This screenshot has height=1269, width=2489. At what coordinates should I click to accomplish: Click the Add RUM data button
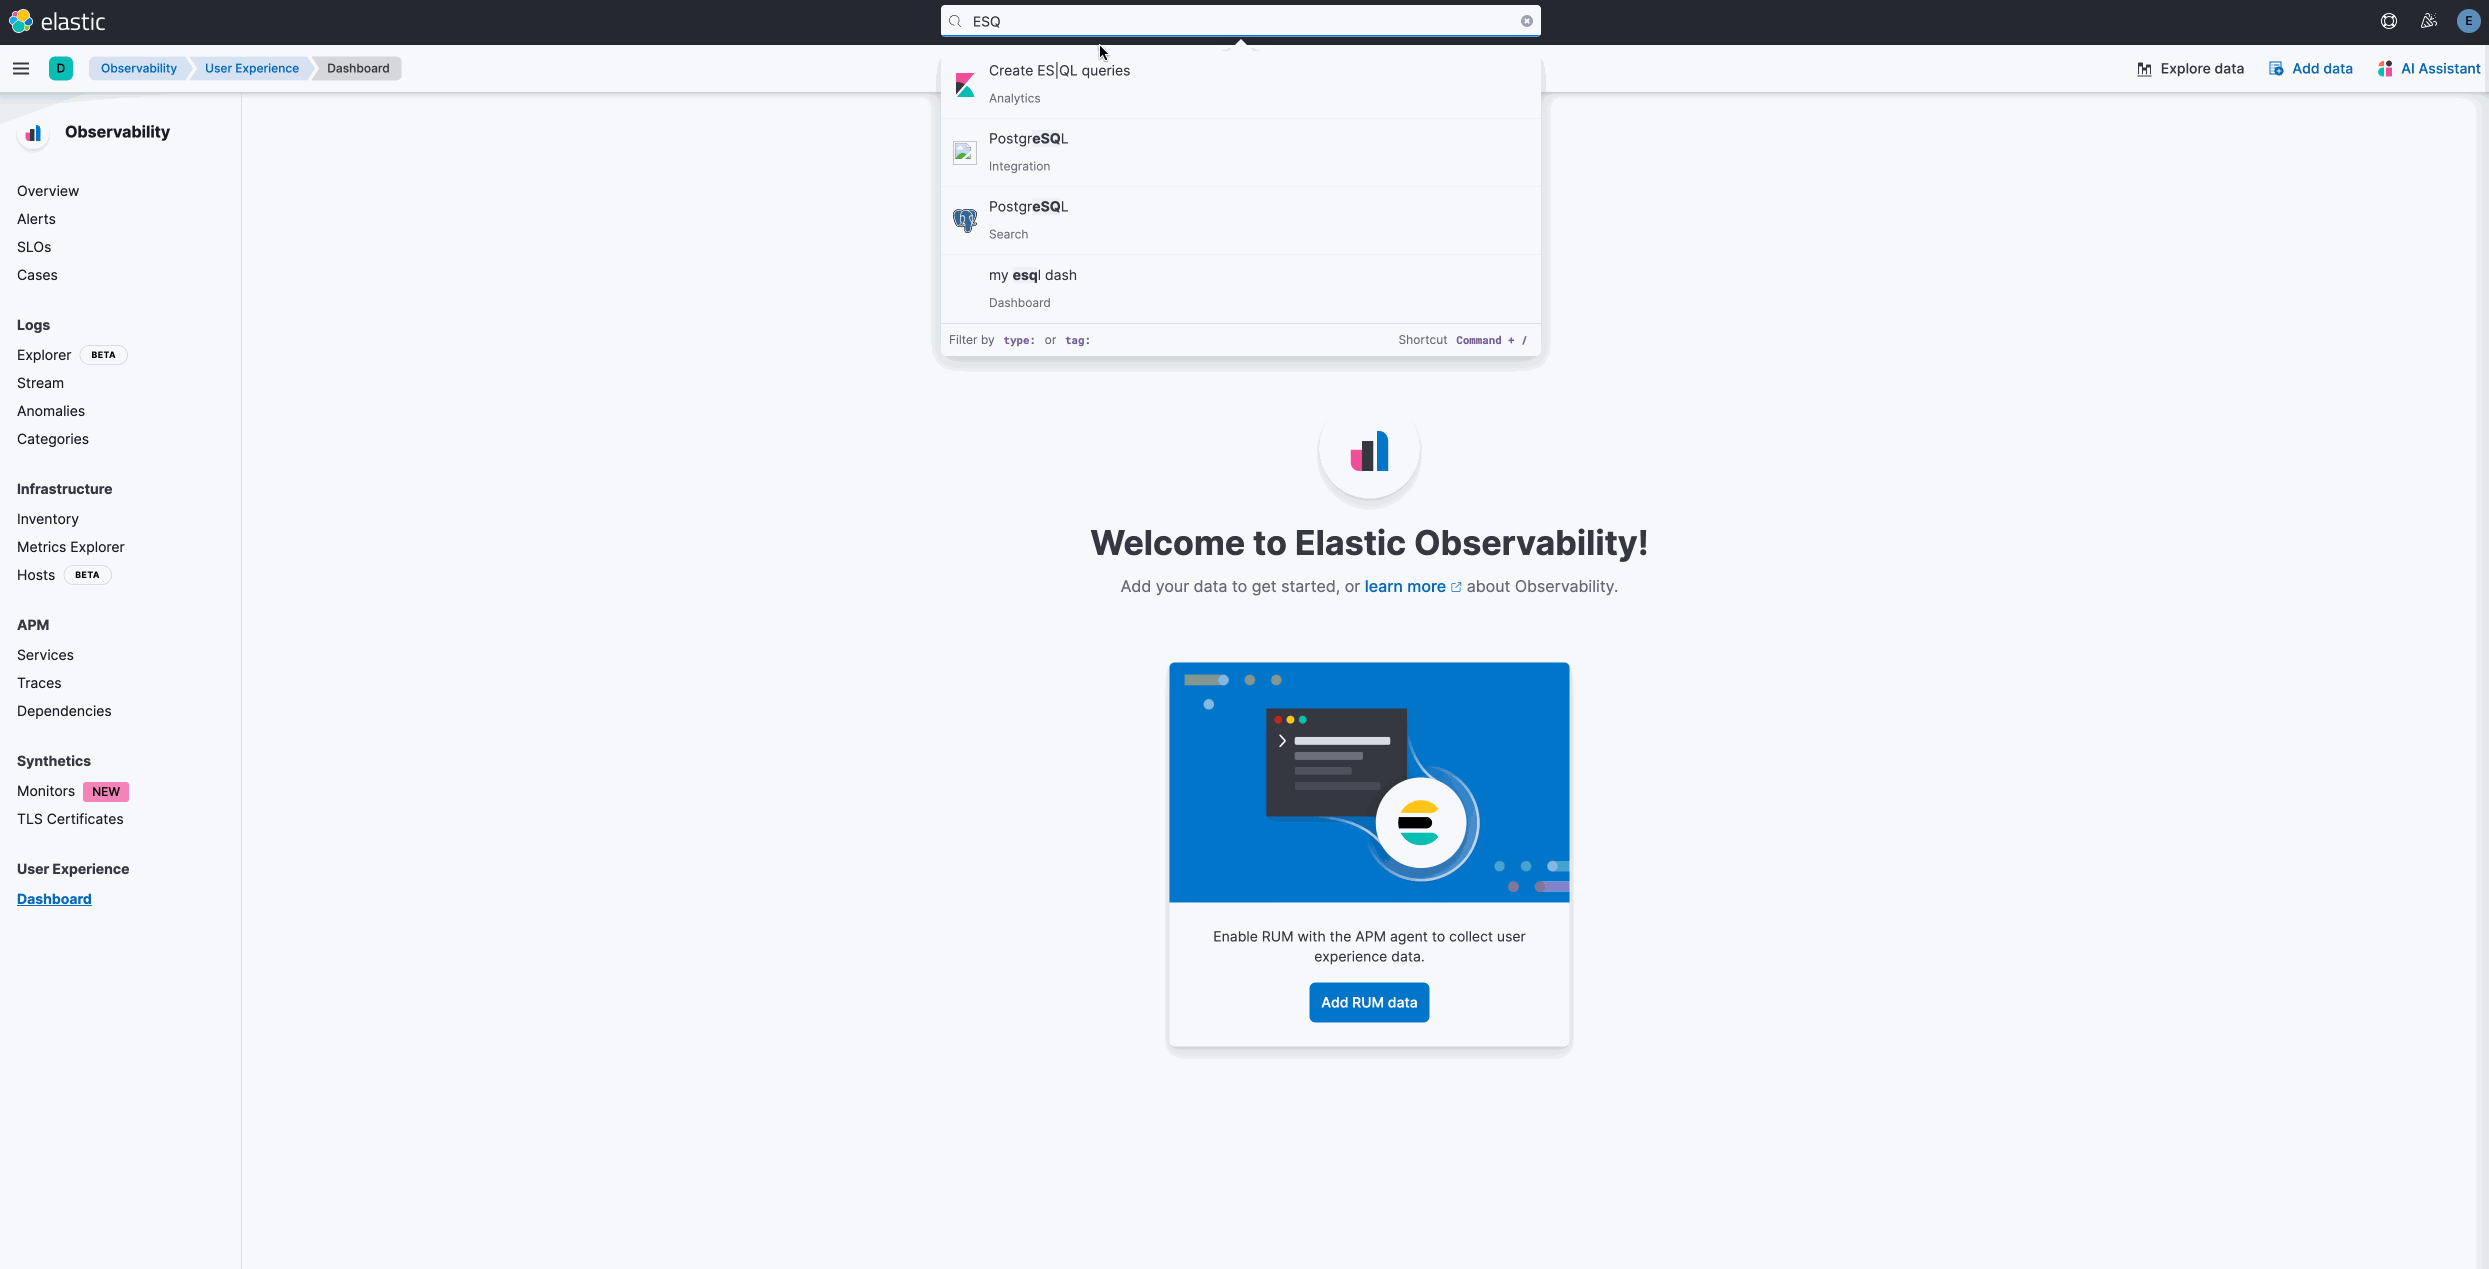(1367, 1002)
